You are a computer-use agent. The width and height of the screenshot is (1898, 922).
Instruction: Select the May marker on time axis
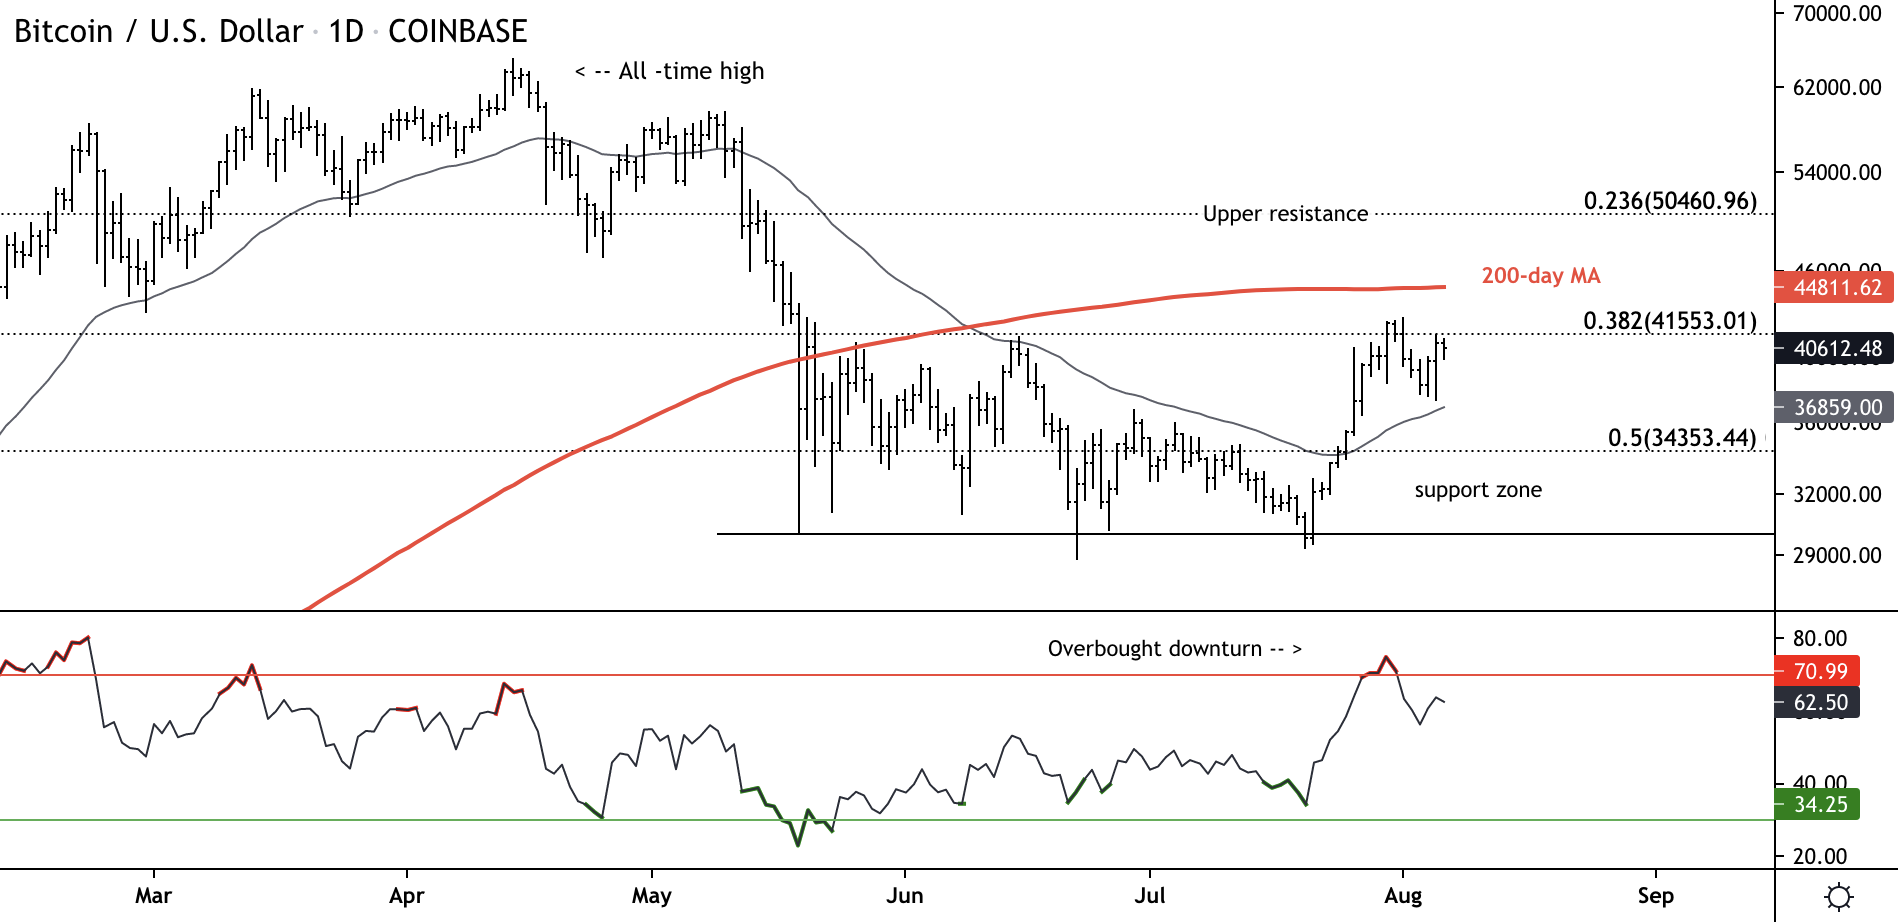click(x=652, y=896)
